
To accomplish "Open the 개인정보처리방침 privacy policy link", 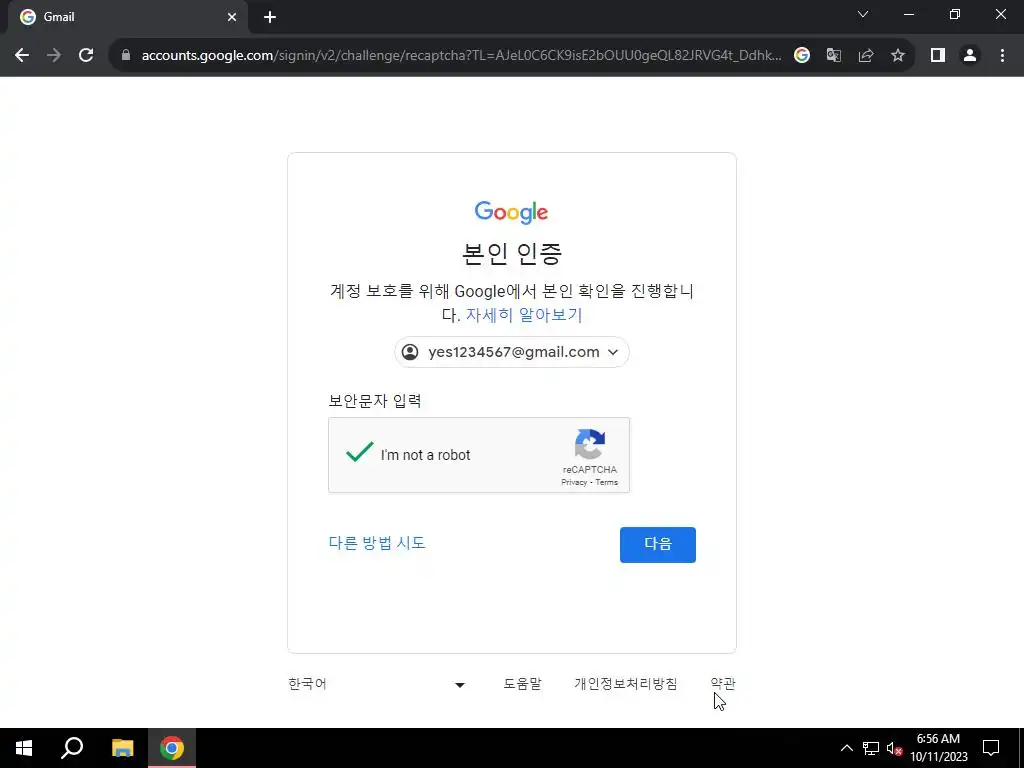I will click(x=626, y=684).
